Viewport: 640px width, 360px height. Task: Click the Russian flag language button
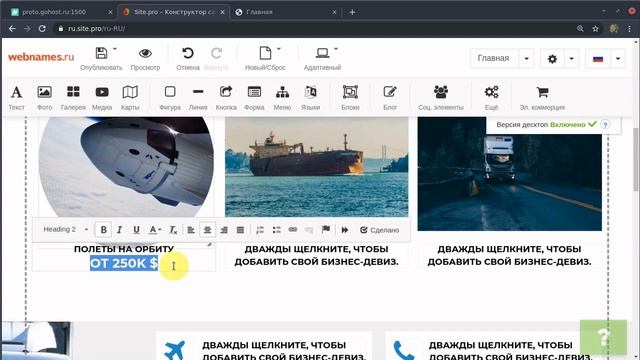[x=598, y=58]
